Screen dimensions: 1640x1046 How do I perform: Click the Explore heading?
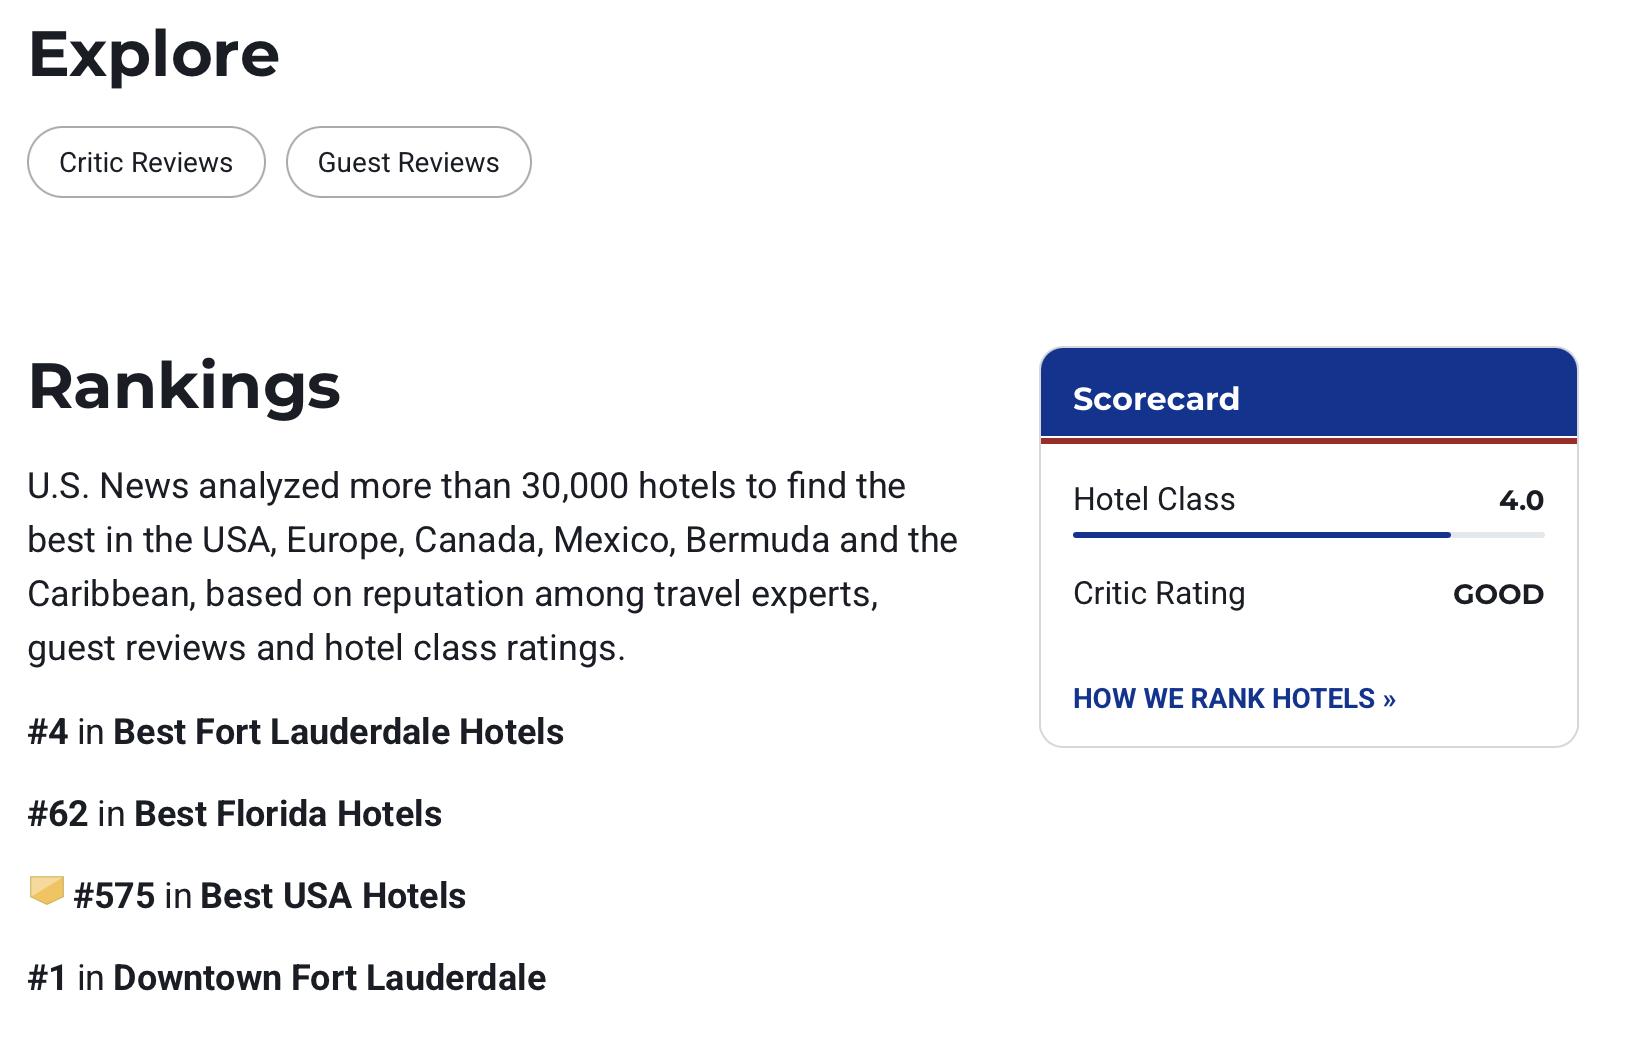(x=154, y=54)
